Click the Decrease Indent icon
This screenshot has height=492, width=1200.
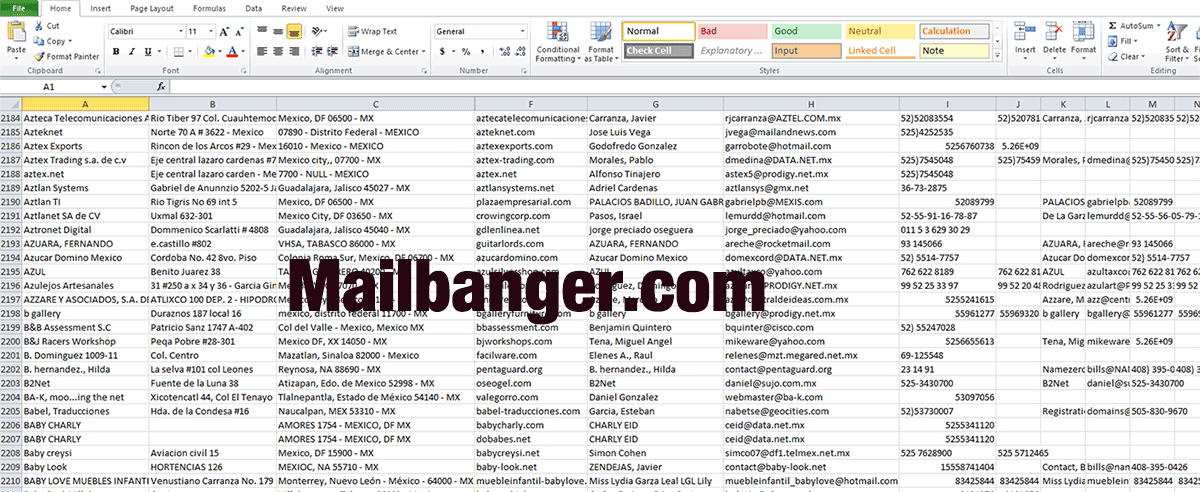315,51
